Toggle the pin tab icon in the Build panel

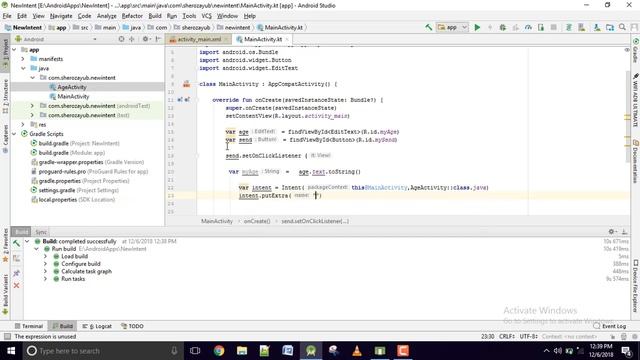point(16,273)
